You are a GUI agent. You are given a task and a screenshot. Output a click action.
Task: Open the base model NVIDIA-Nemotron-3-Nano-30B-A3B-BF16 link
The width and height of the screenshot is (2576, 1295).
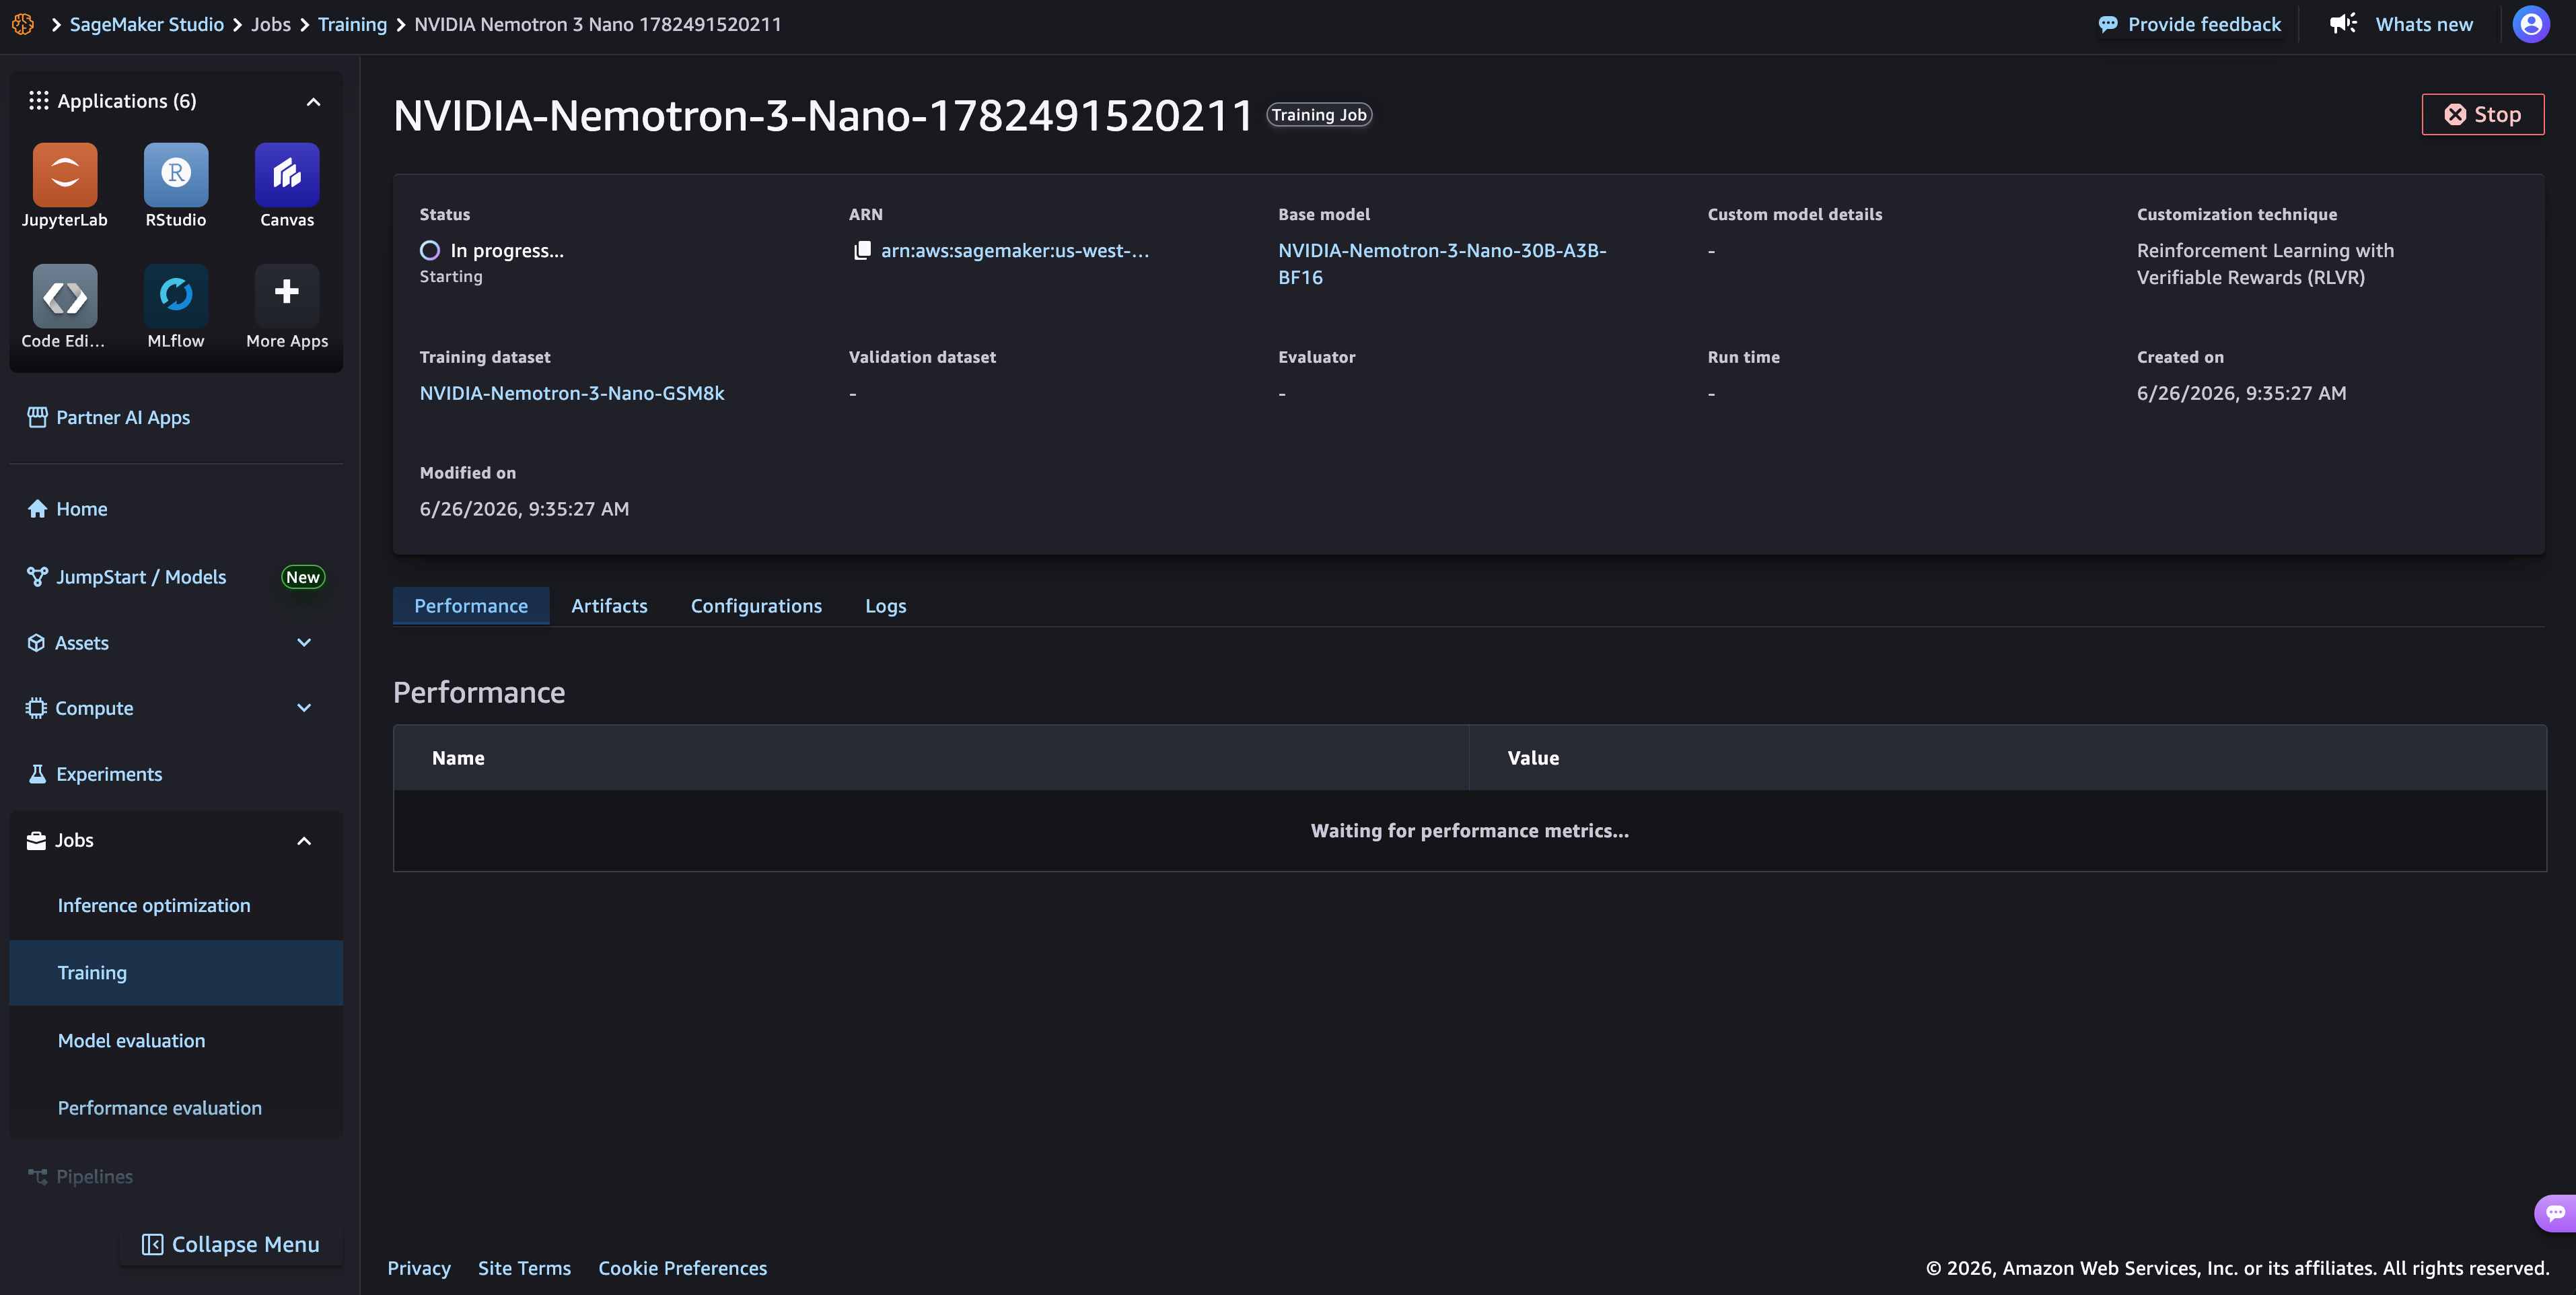[1442, 264]
